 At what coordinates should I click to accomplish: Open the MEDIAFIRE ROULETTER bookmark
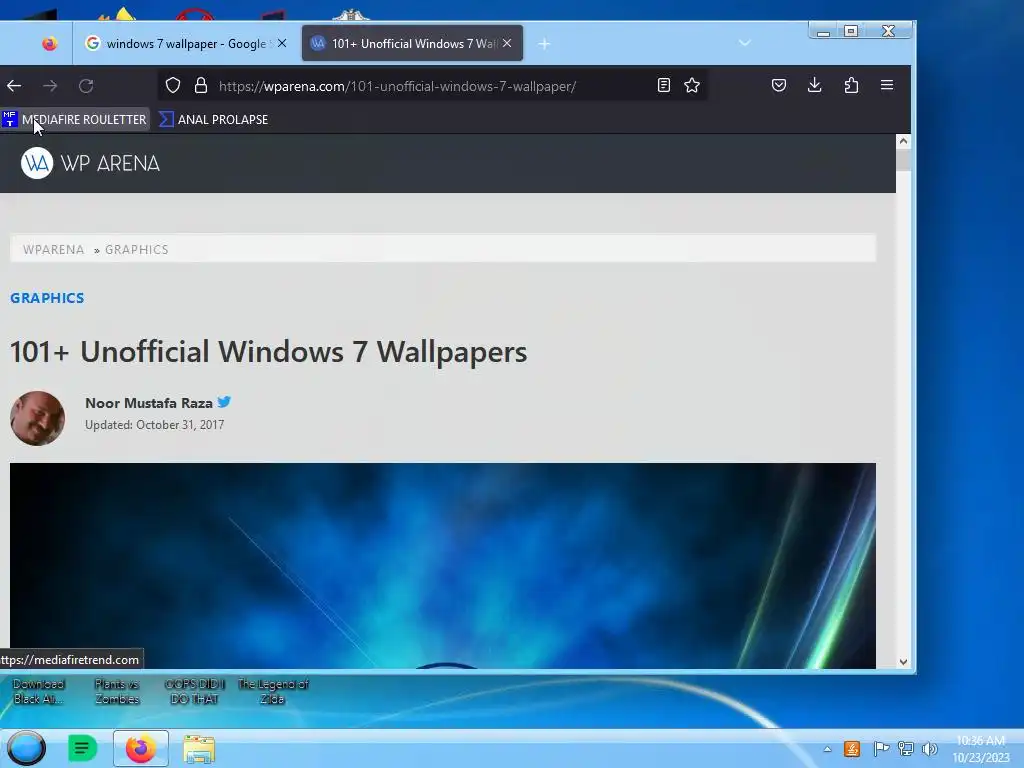coord(74,120)
